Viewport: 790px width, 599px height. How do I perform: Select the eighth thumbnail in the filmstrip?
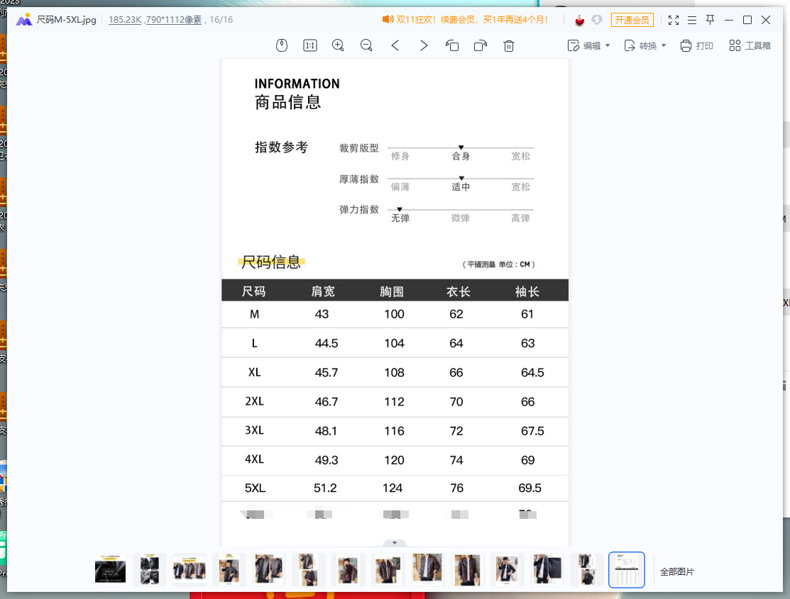[387, 570]
